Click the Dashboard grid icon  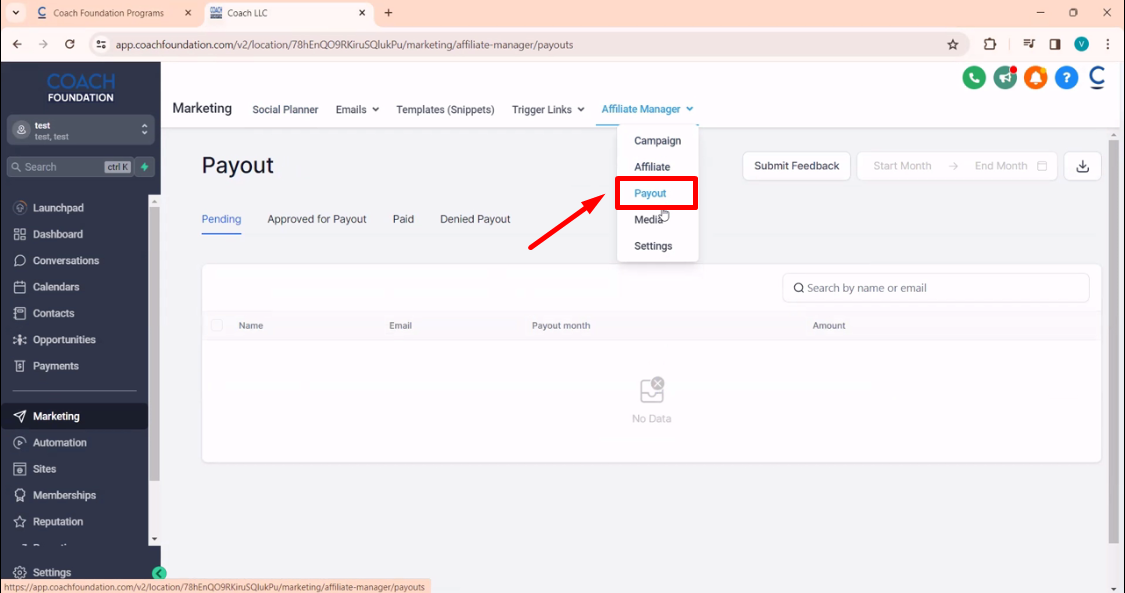(x=20, y=234)
